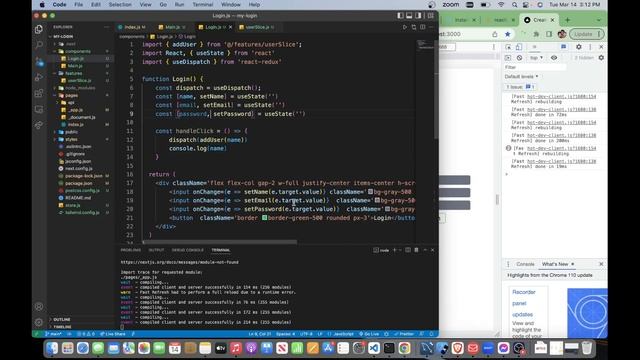Open Live Share view in activity bar
The height and width of the screenshot is (360, 640).
click(39, 125)
